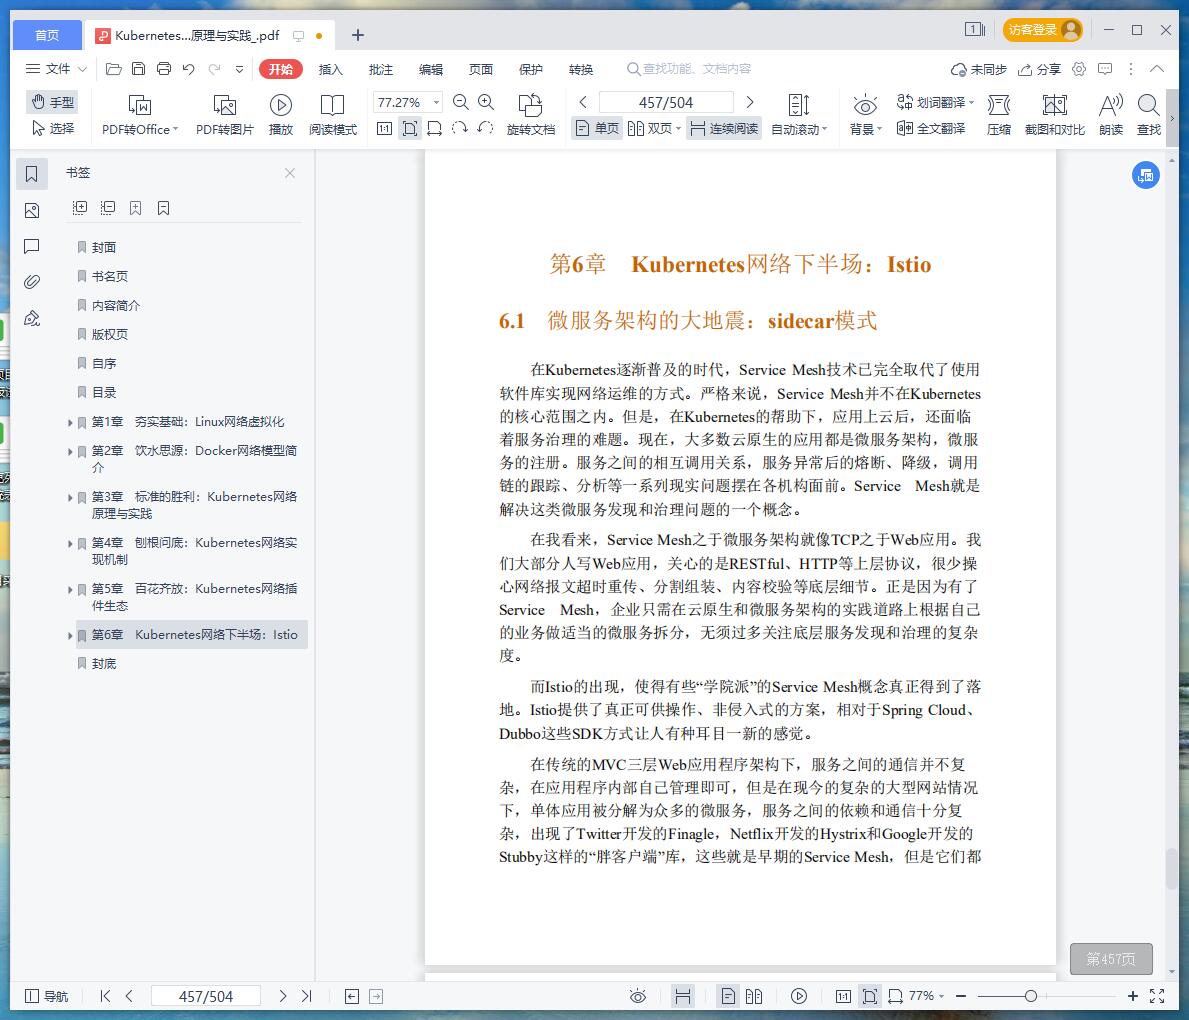Screen dimensions: 1189x1020
Task: Open the attachments paperclip panel
Action: (x=32, y=282)
